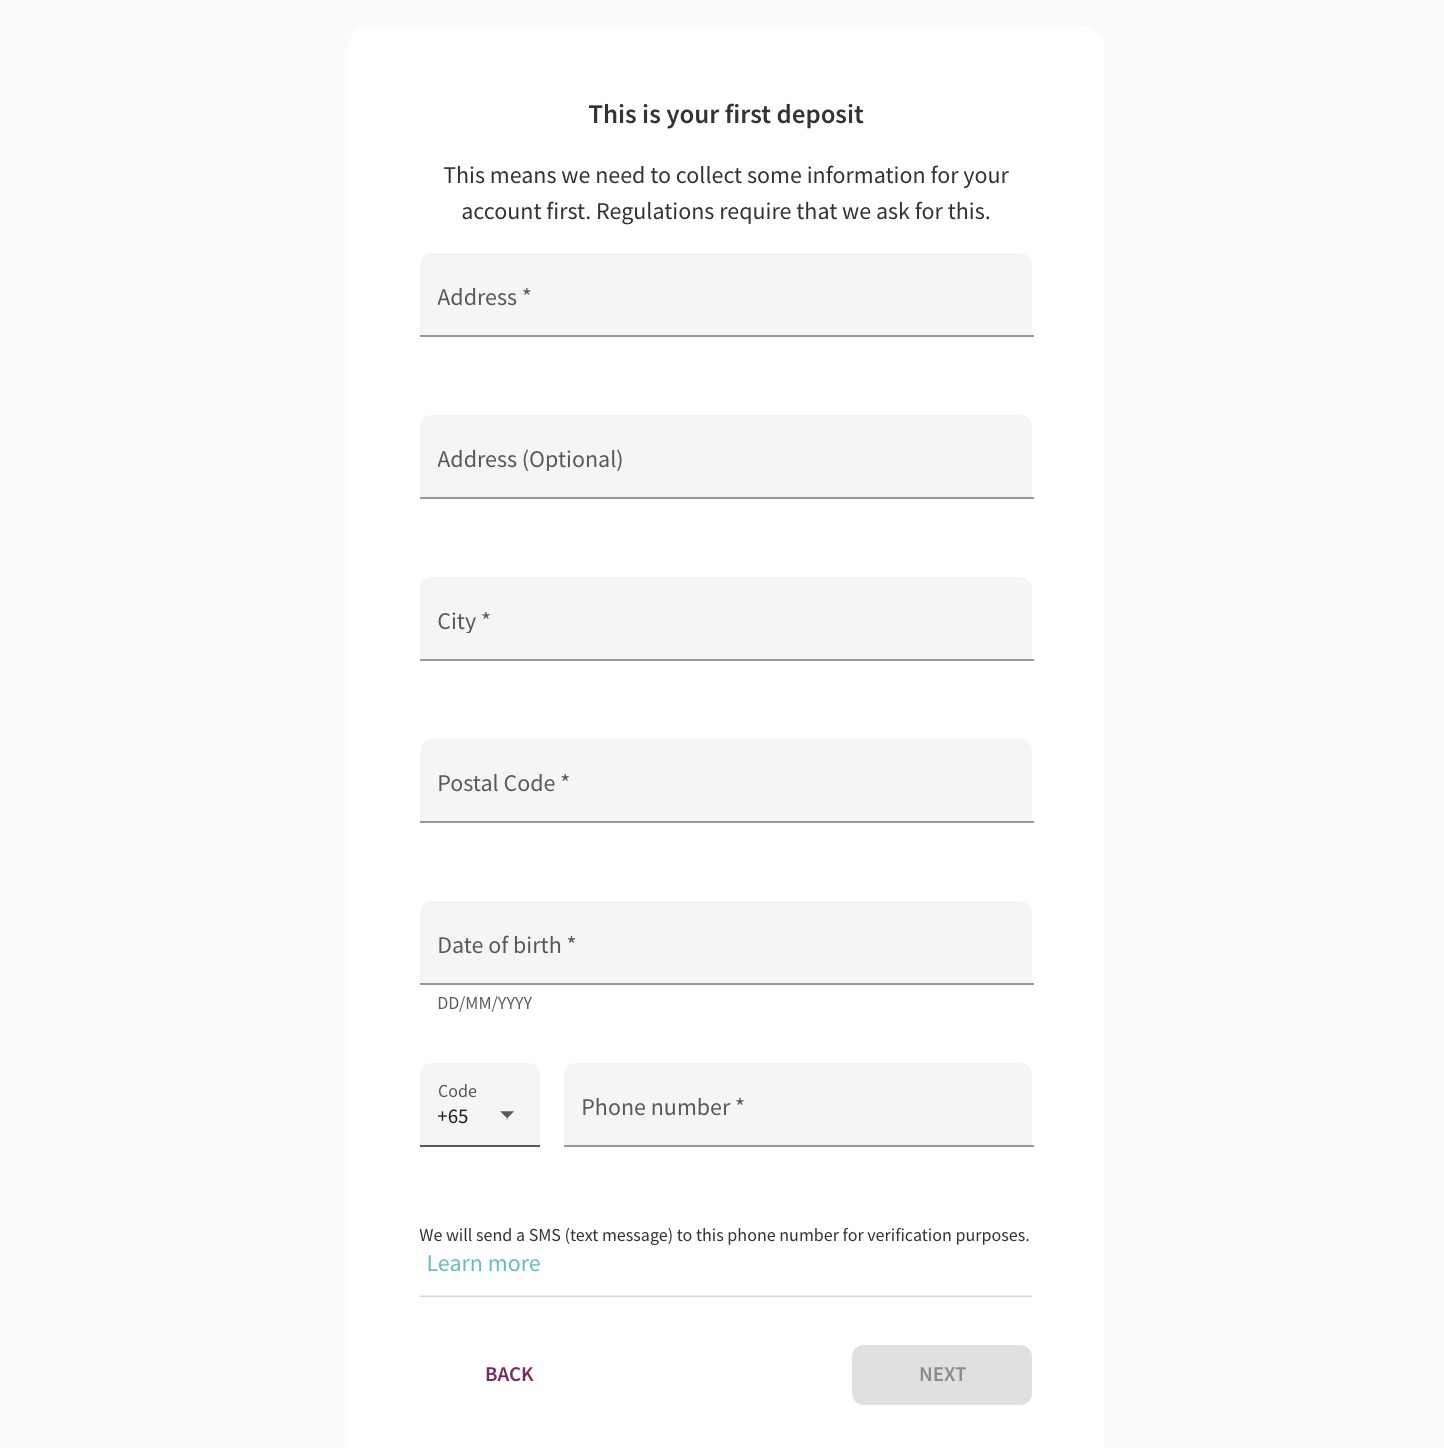The image size is (1444, 1448).
Task: Click the asterisk after Postal Code
Action: click(565, 781)
